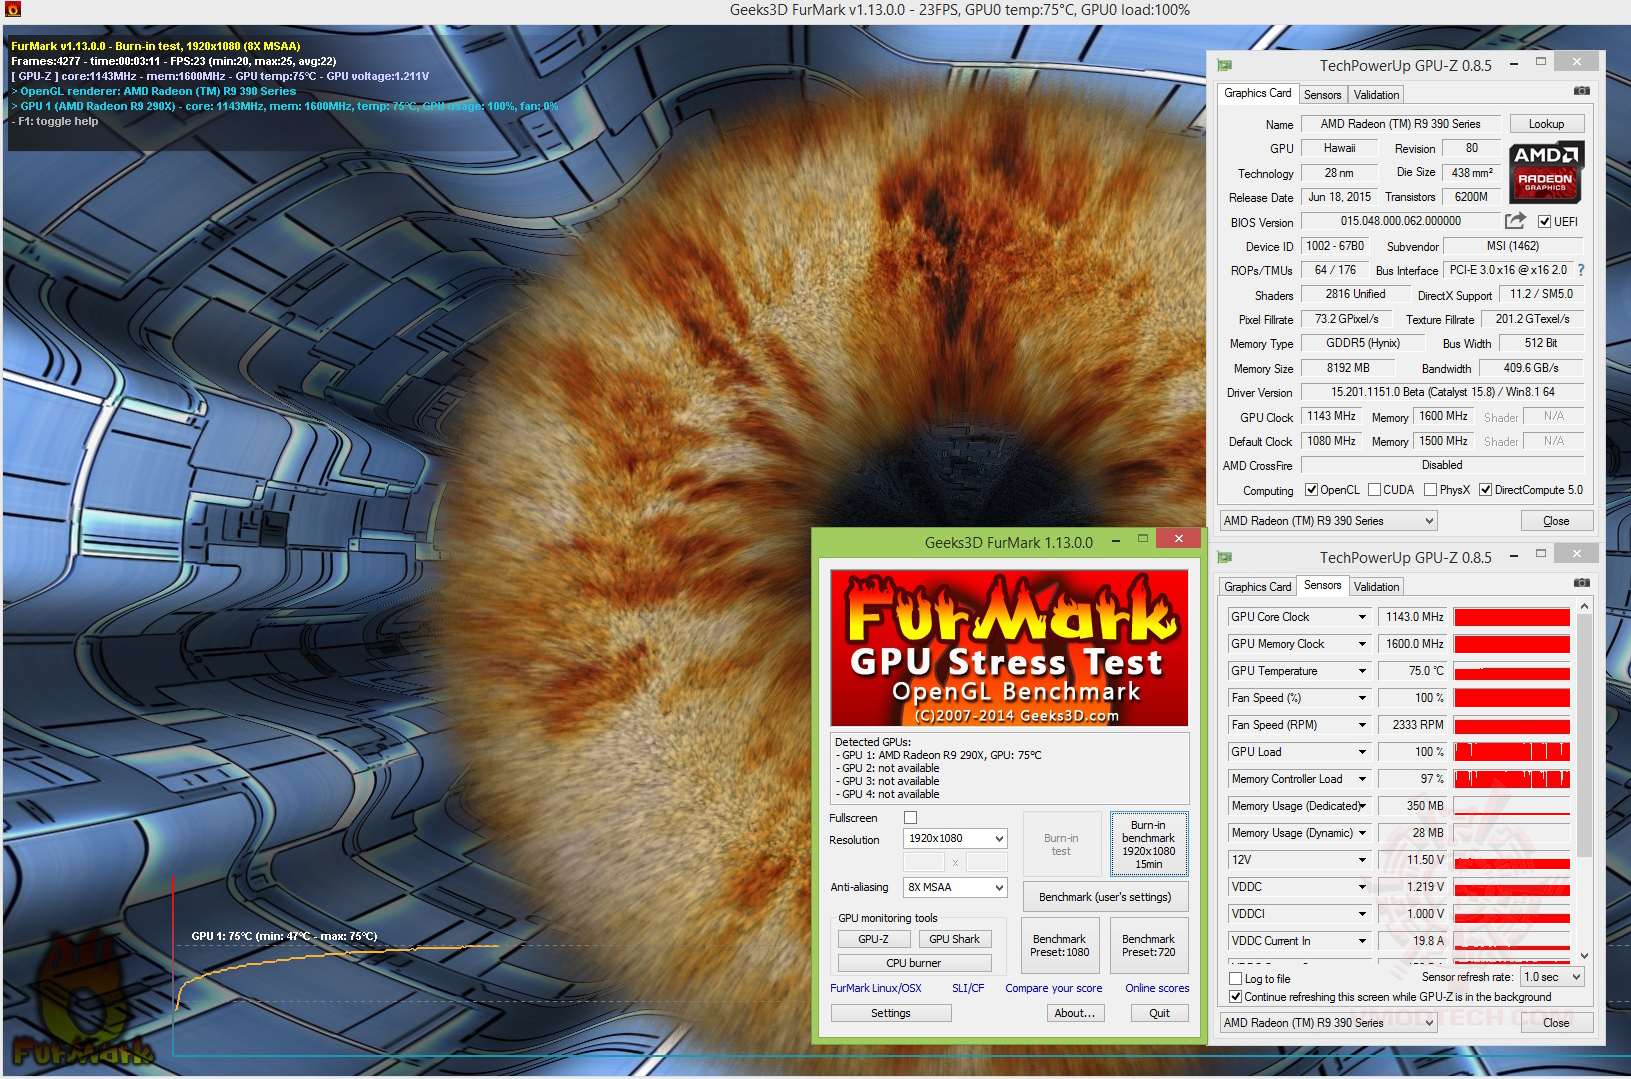Toggle the UEFI checkbox in GPU-Z
Viewport: 1631px width, 1079px height.
1545,222
